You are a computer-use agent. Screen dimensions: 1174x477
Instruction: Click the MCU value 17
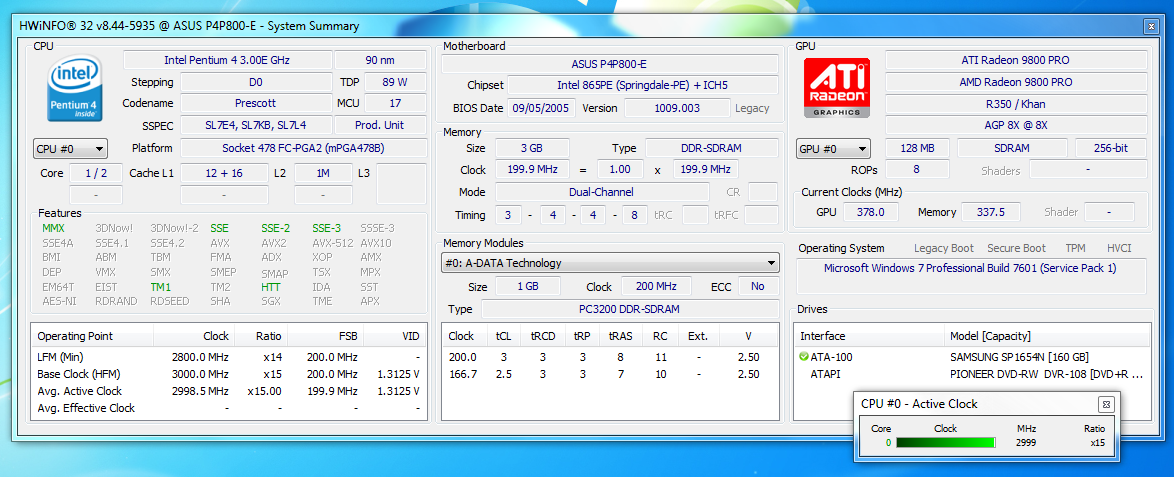pos(395,103)
